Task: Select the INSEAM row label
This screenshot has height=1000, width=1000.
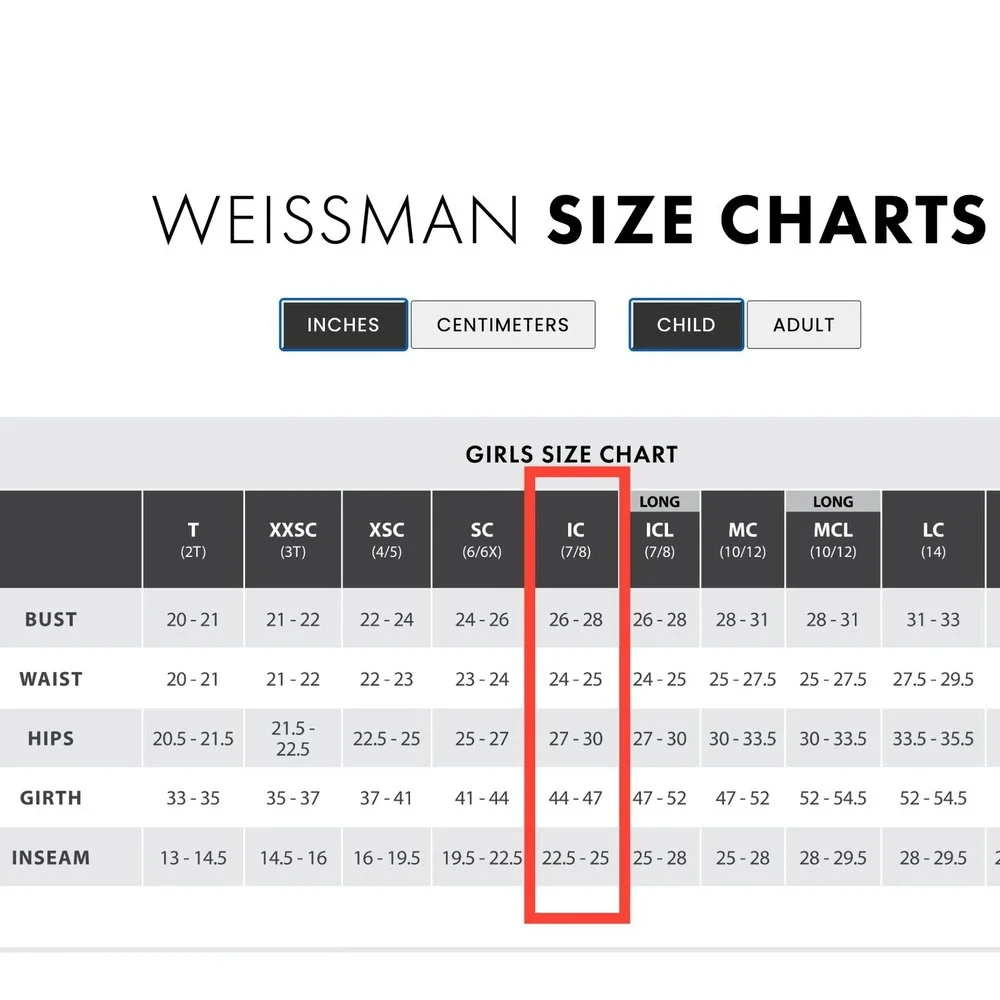Action: click(51, 858)
